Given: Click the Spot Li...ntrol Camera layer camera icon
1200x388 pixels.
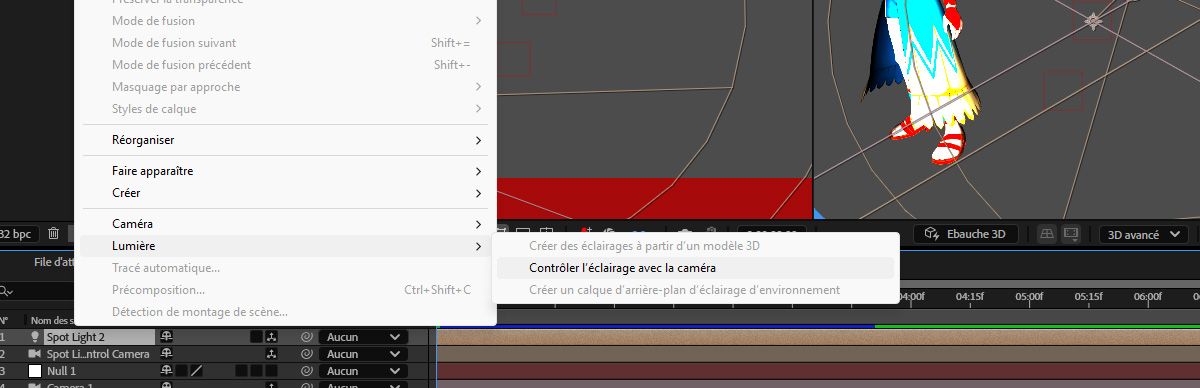Looking at the screenshot, I should [34, 354].
